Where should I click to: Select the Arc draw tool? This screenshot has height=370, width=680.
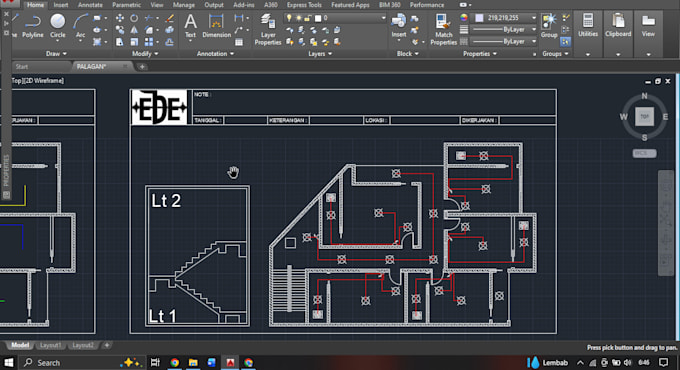81,26
